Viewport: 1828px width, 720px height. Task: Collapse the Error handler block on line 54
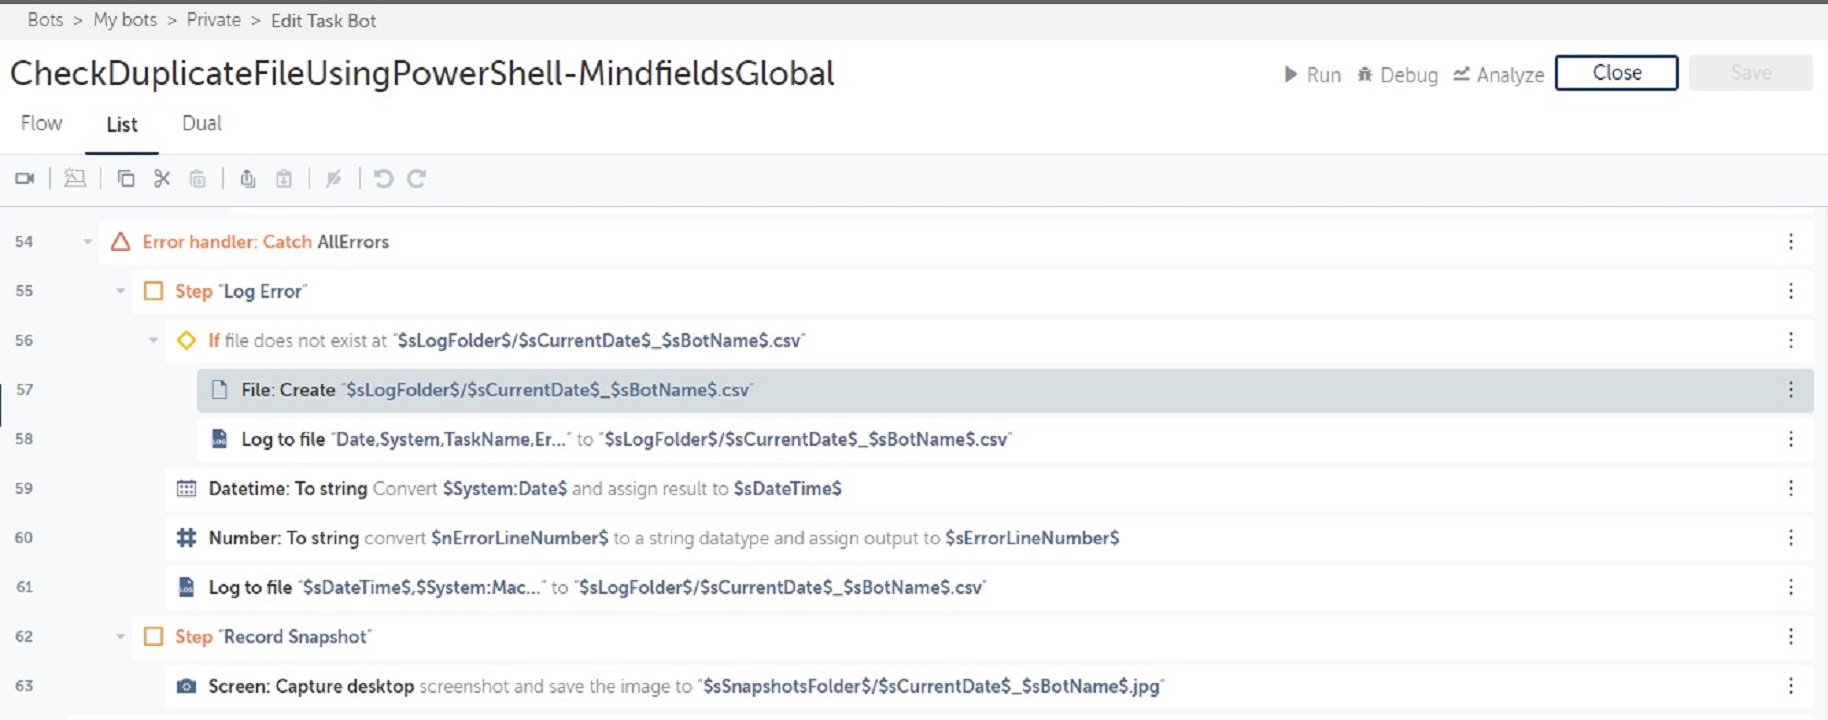pos(88,242)
